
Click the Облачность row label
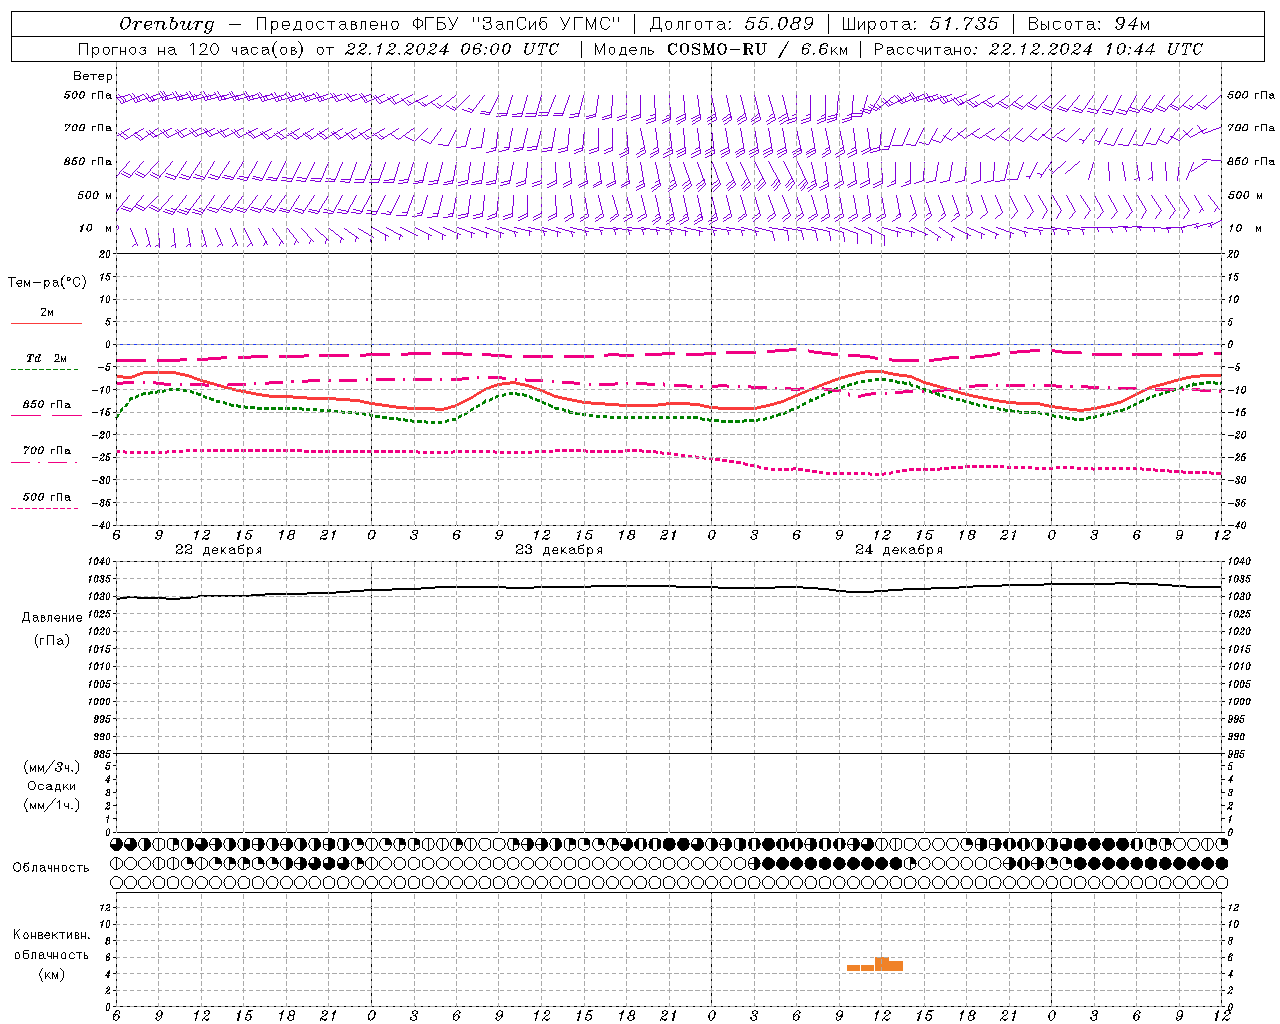[x=51, y=868]
